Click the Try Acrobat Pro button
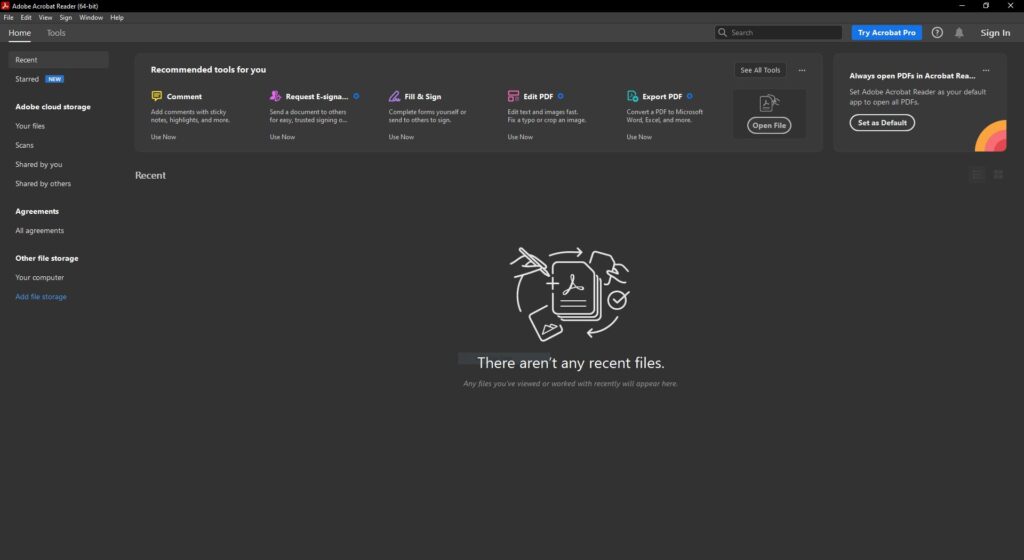The image size is (1024, 560). tap(886, 33)
